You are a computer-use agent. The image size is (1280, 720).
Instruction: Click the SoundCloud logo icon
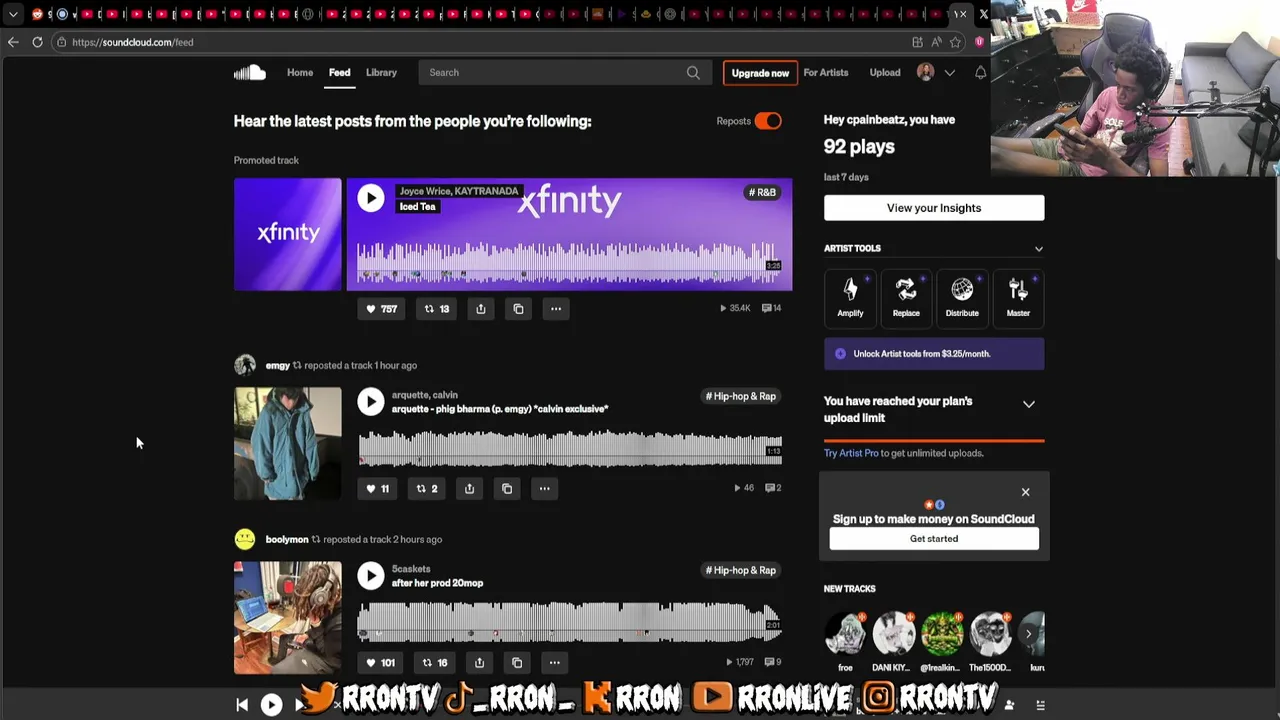coord(250,72)
